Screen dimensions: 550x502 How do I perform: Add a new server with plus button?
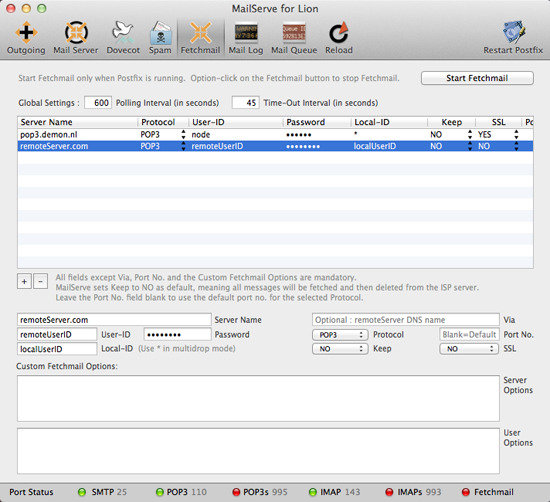click(x=24, y=281)
